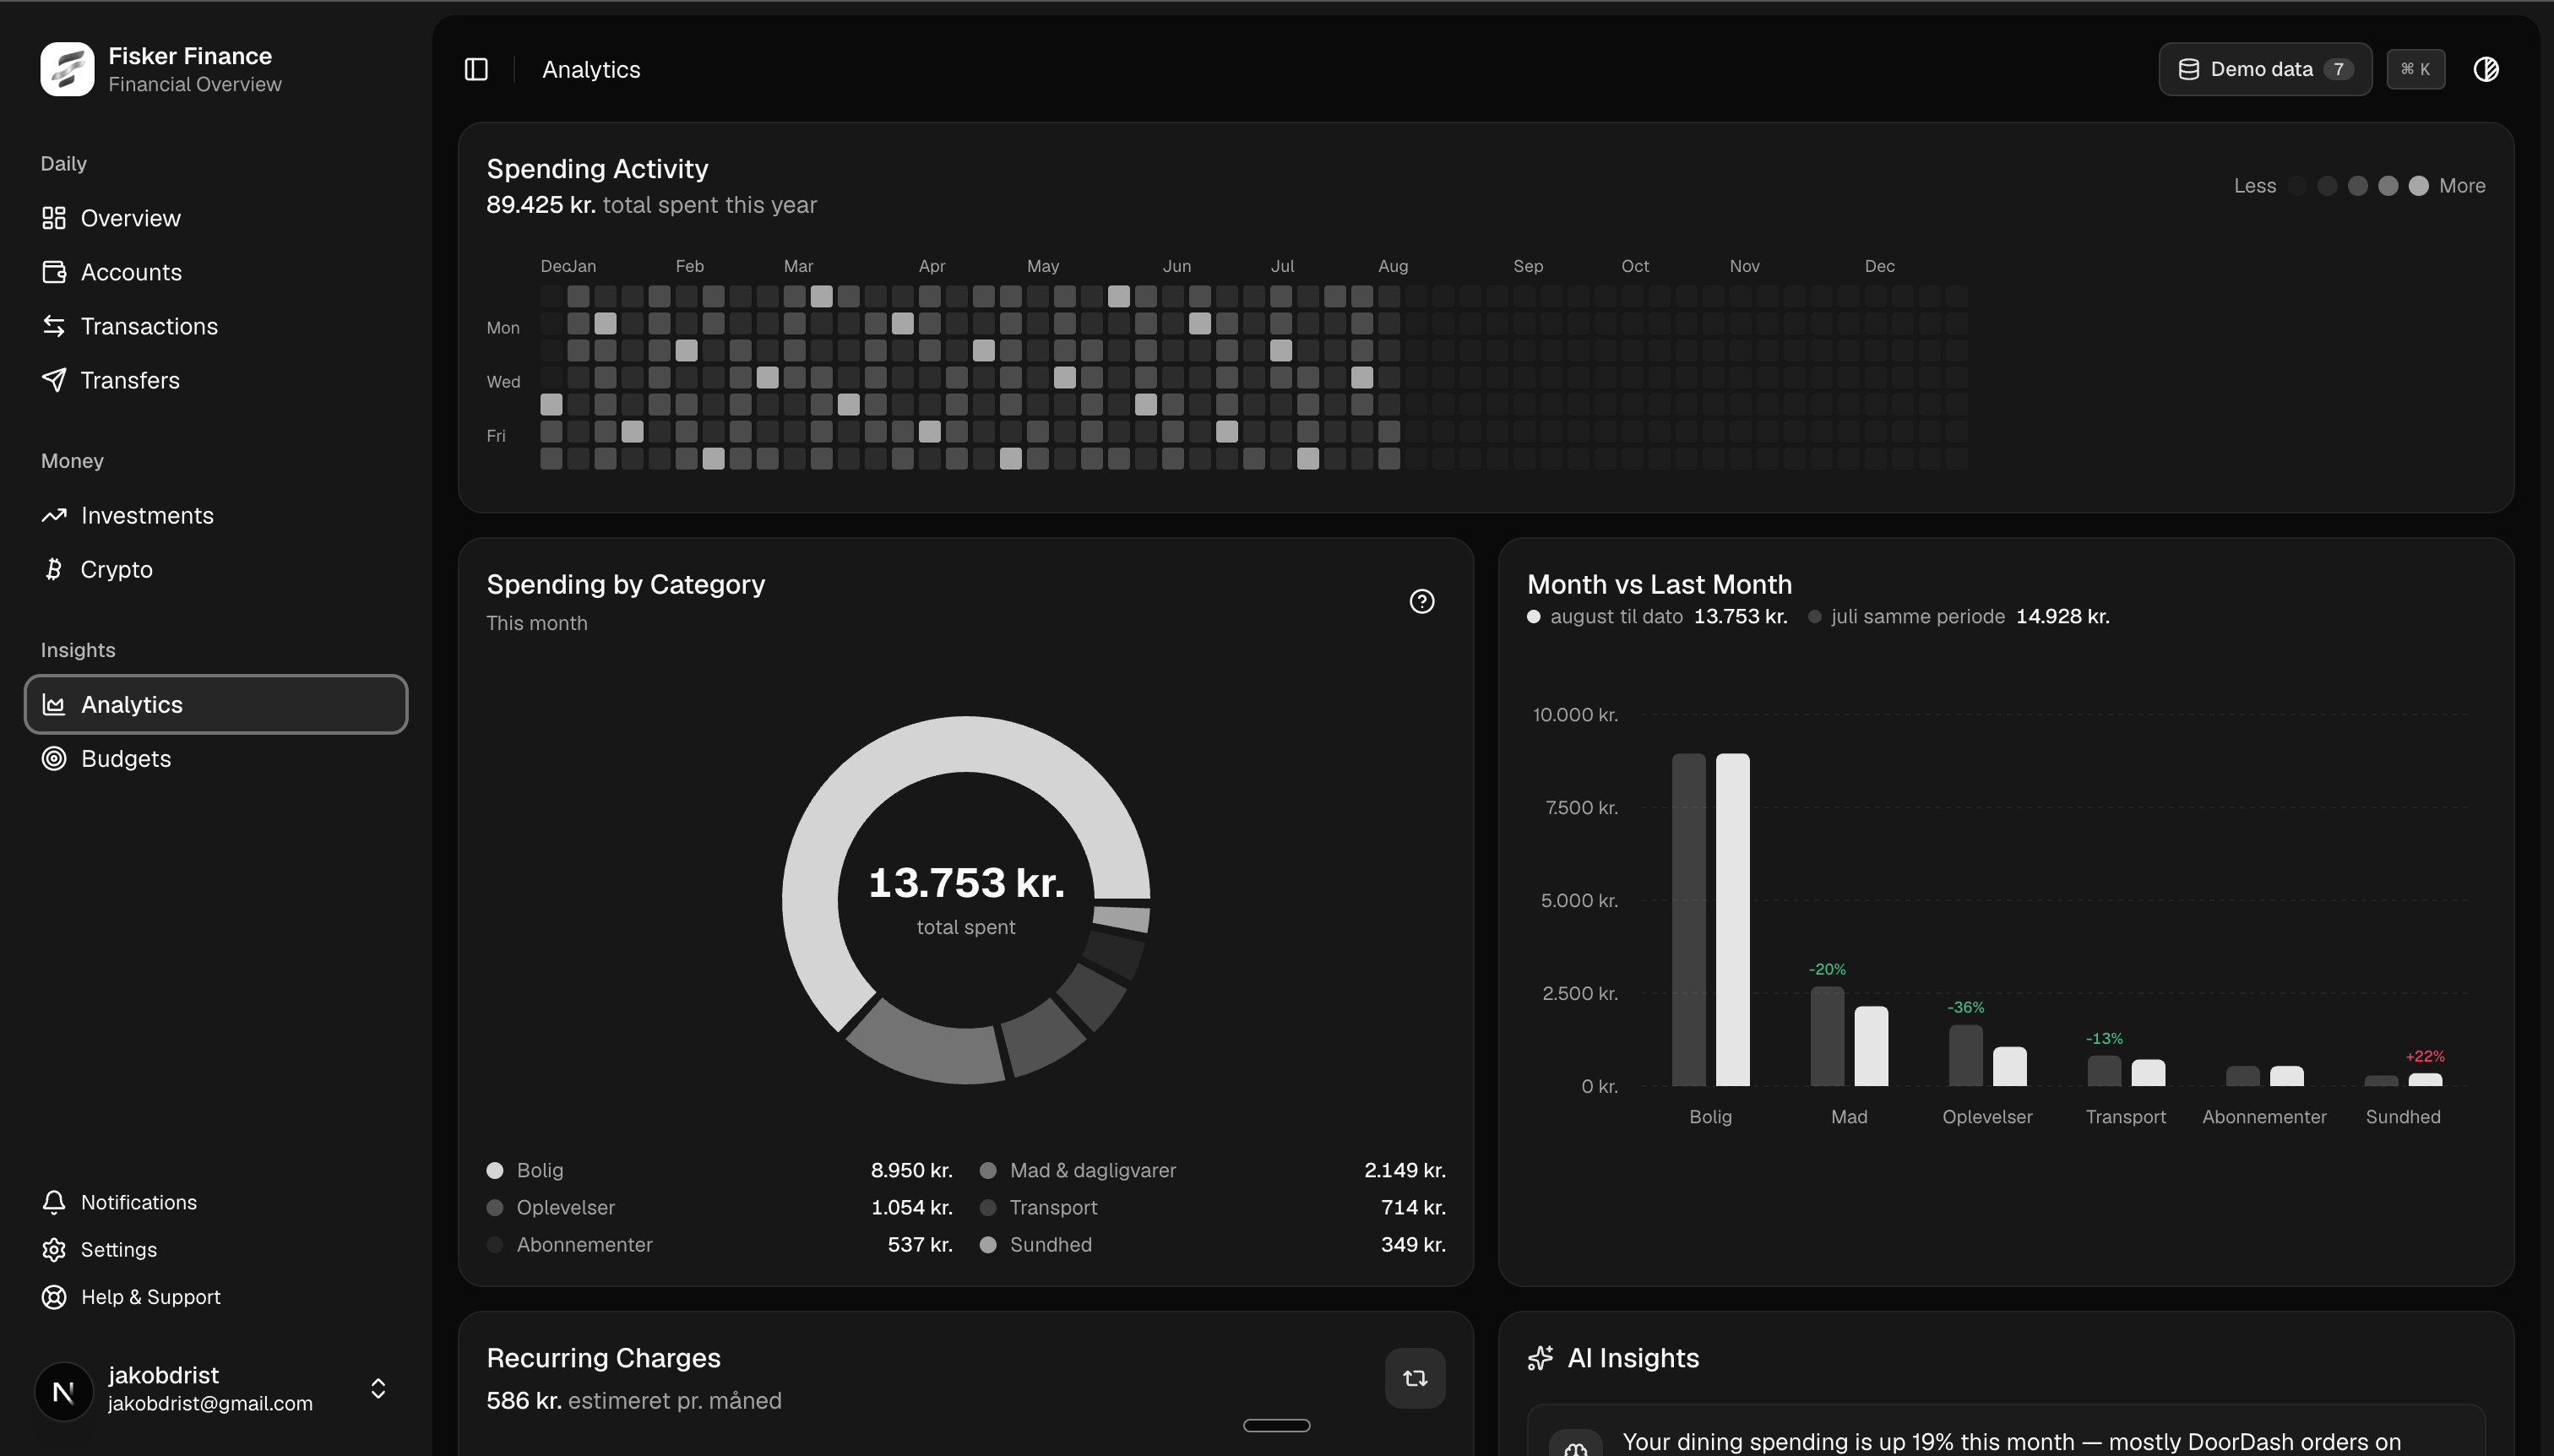Image resolution: width=2554 pixels, height=1456 pixels.
Task: Open Help & Support lifebuoy
Action: 53,1296
